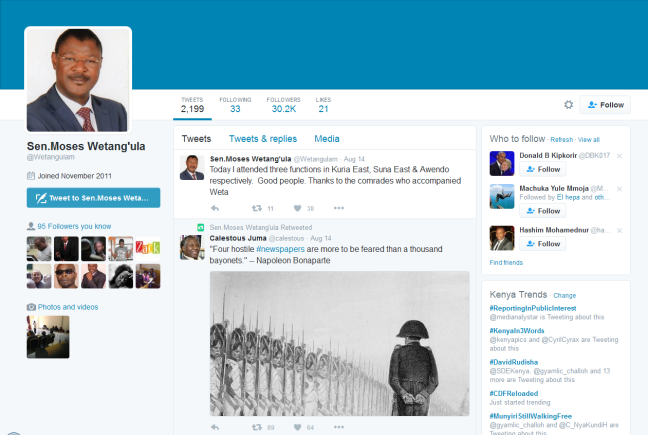Open Machuka Yule Mmoja's avatar
This screenshot has width=648, height=435.
(502, 197)
